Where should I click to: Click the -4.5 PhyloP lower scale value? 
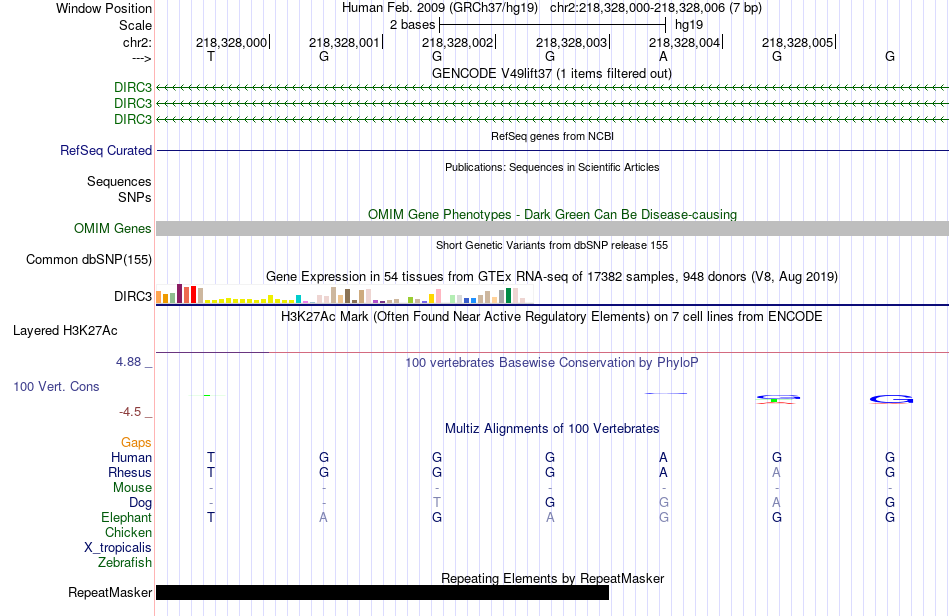click(x=130, y=412)
